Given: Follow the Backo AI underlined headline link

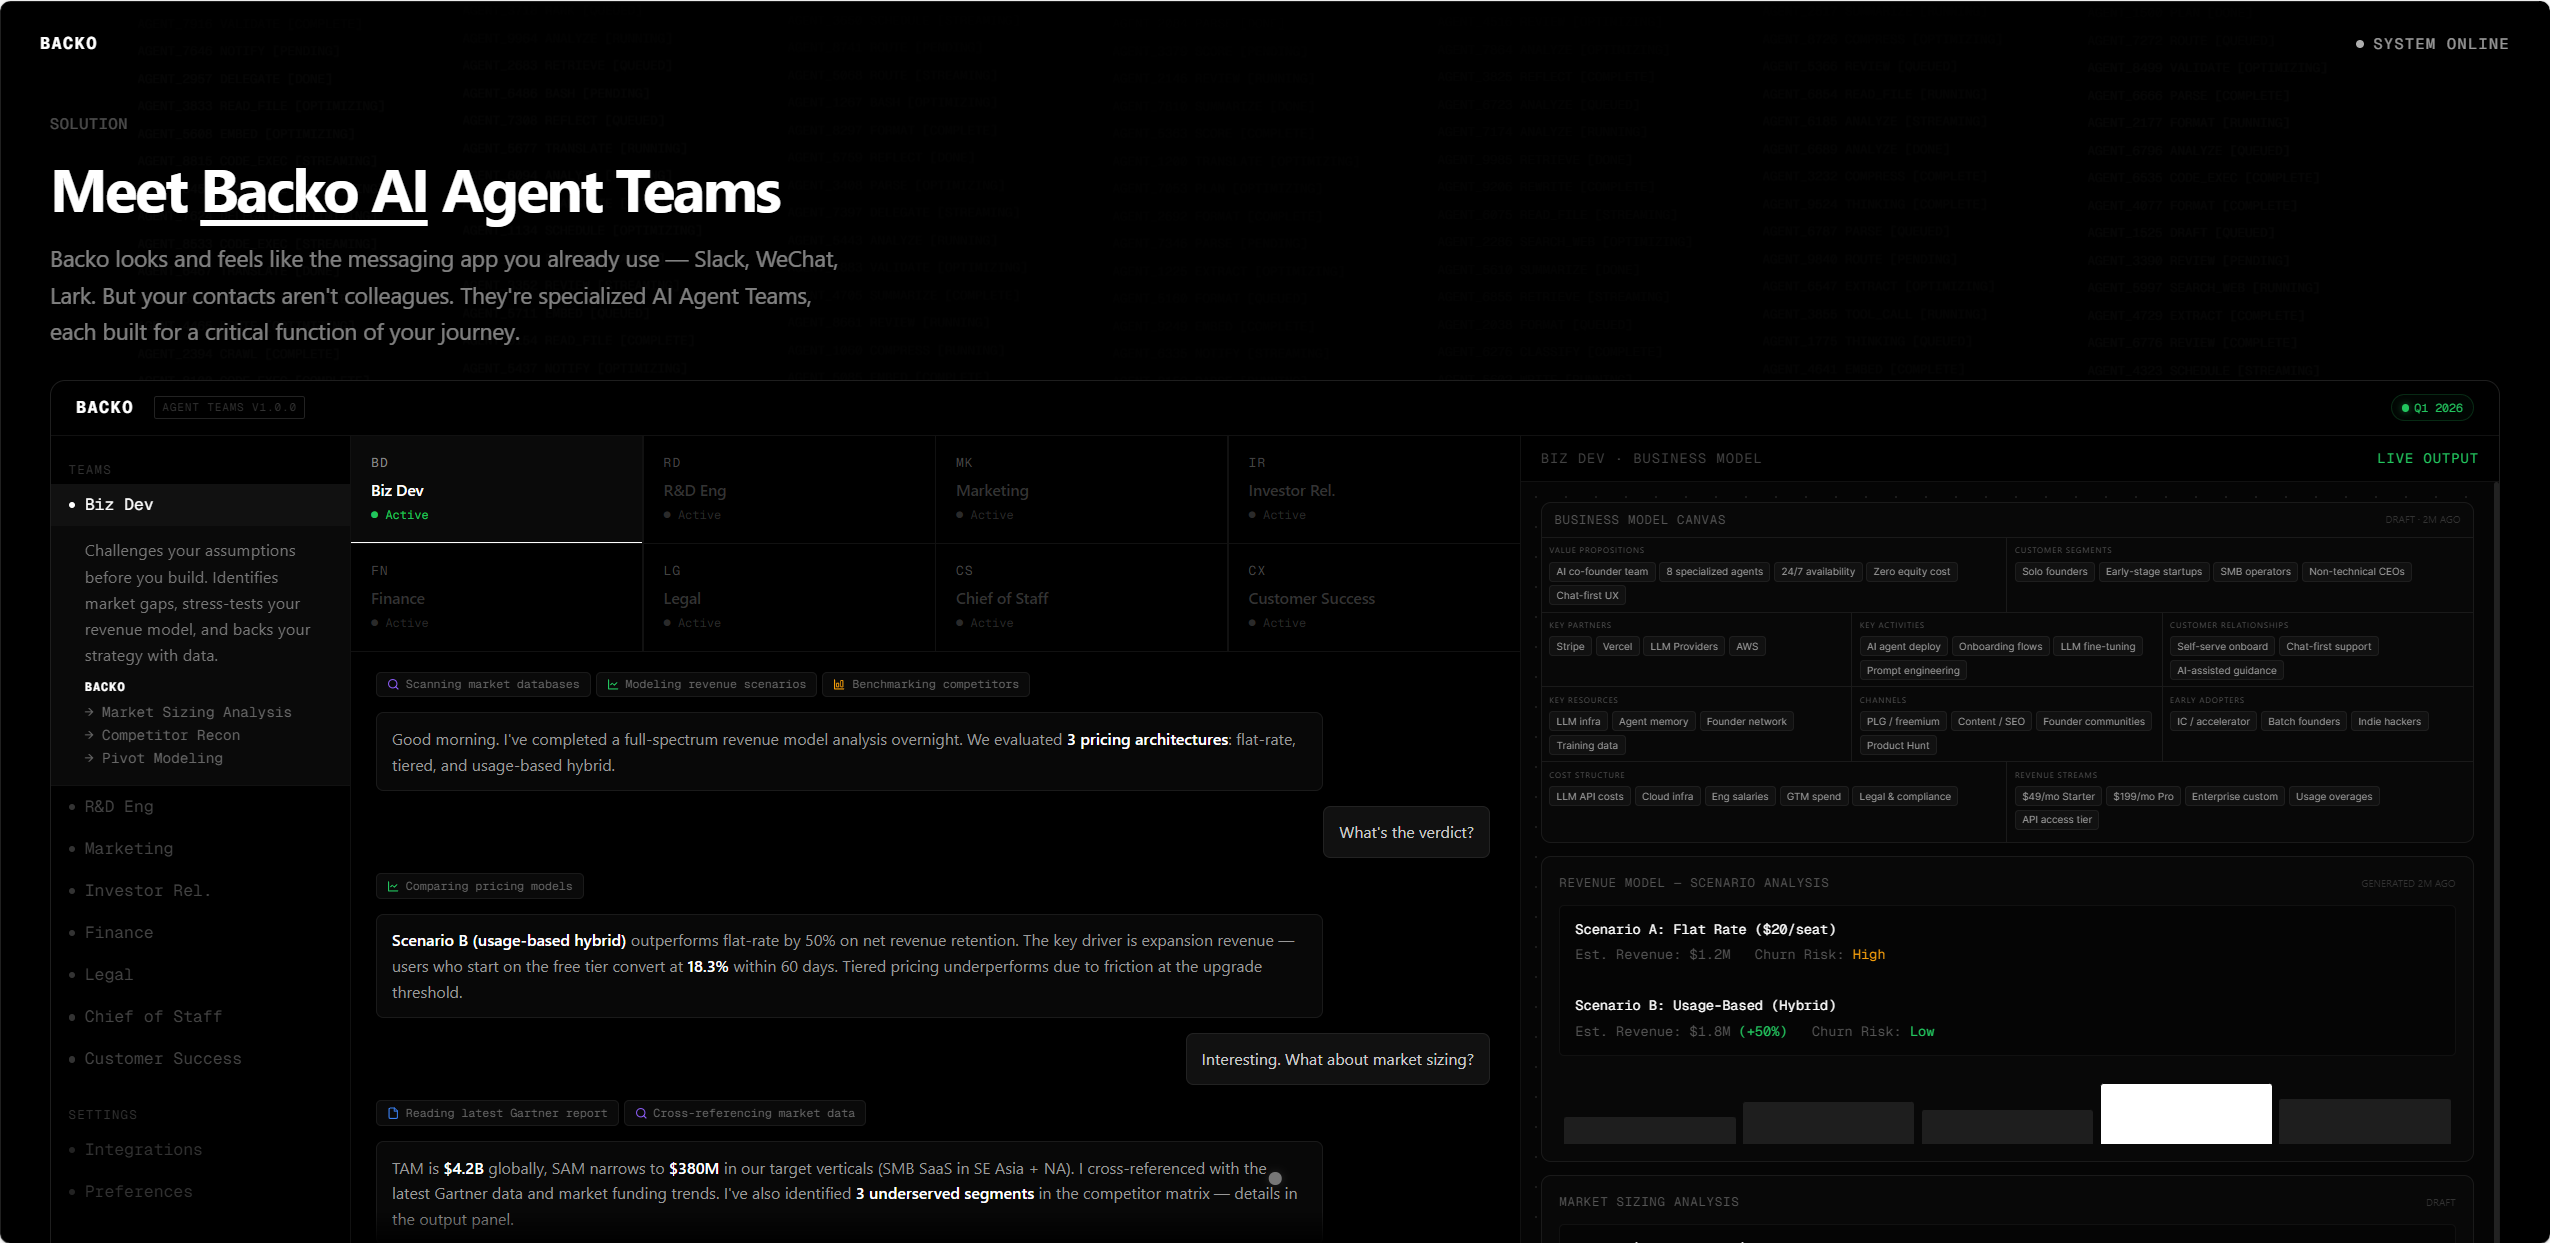Looking at the screenshot, I should pyautogui.click(x=315, y=192).
